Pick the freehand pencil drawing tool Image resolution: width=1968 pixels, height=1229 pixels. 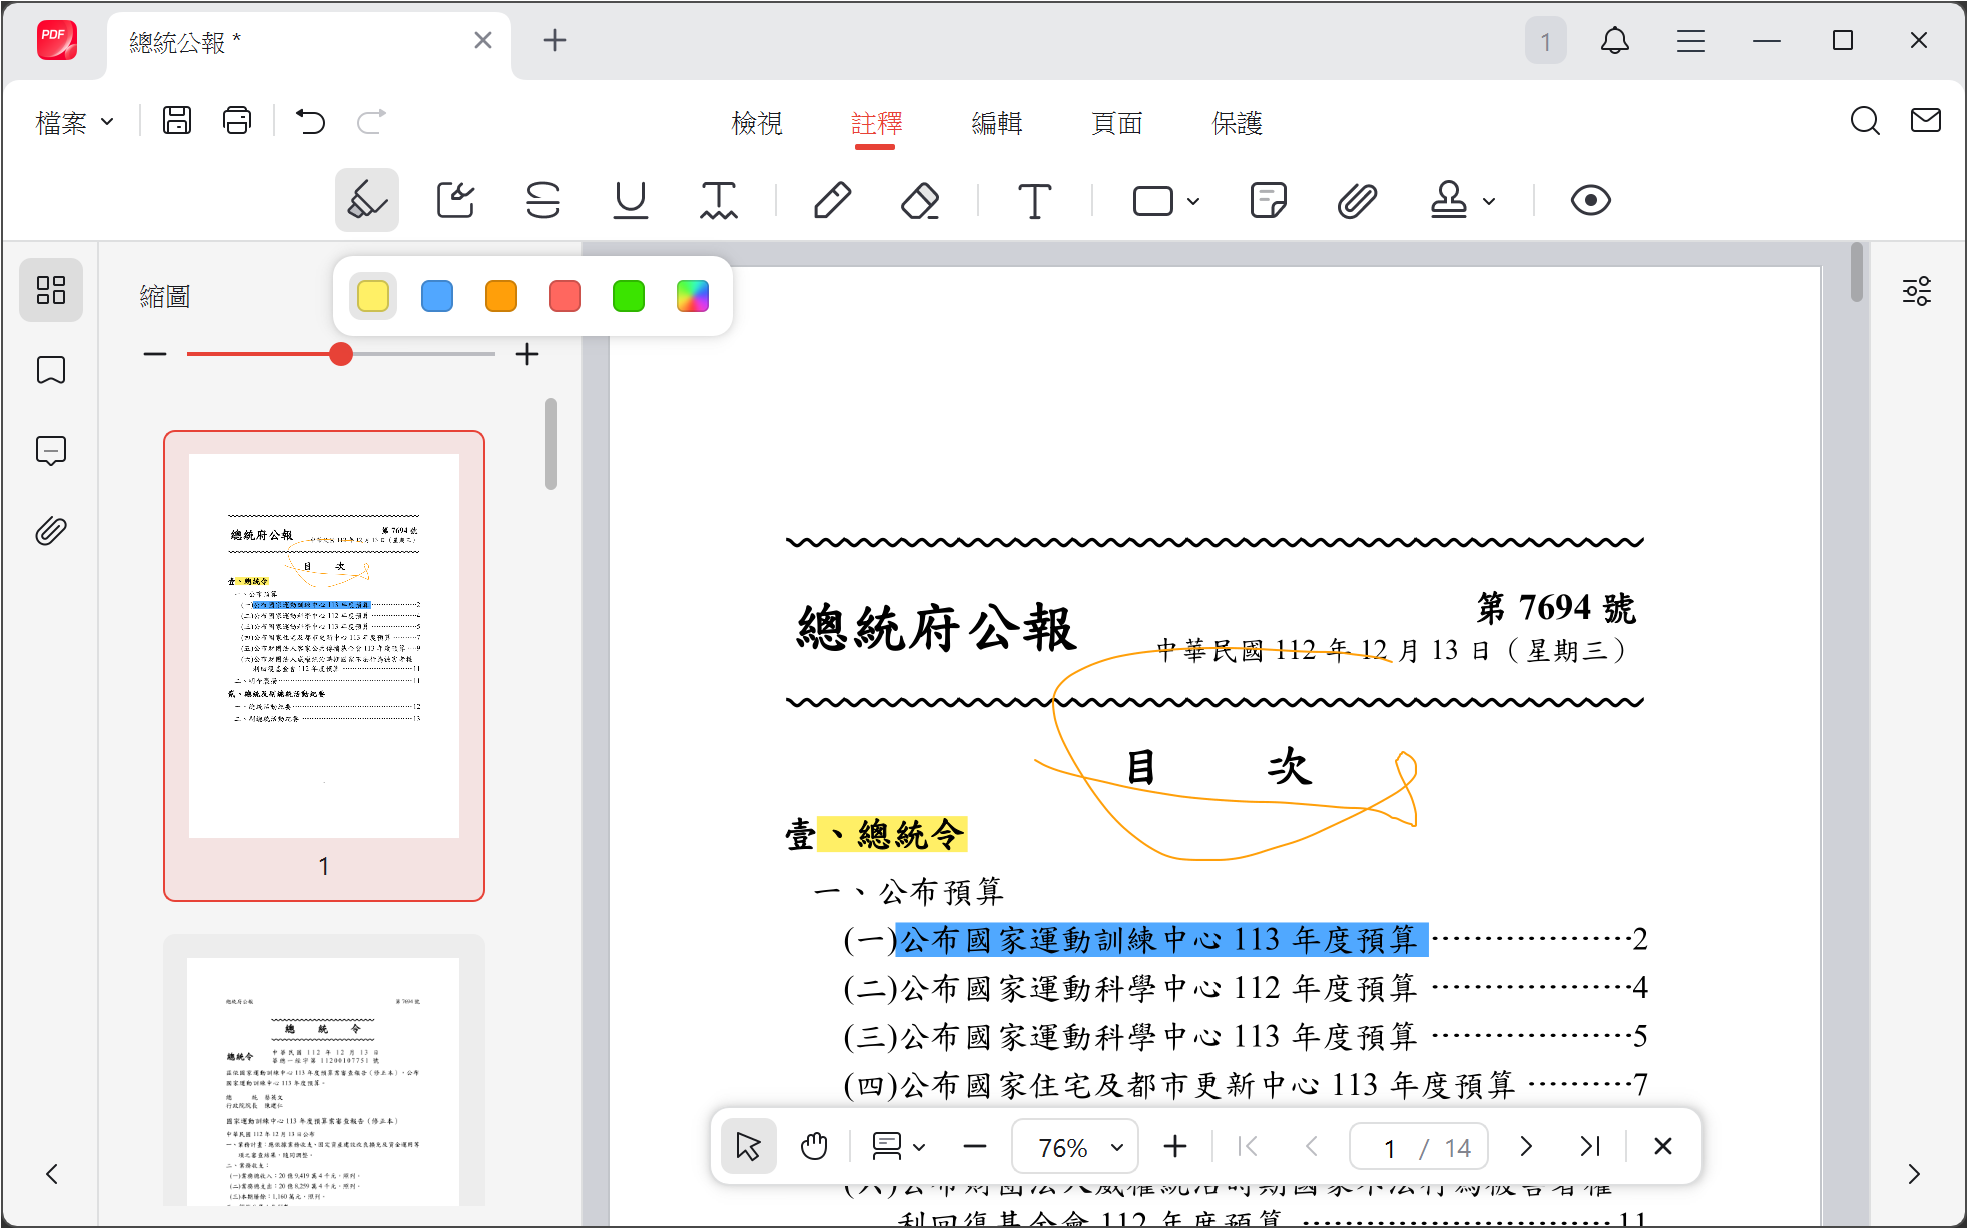click(x=833, y=200)
